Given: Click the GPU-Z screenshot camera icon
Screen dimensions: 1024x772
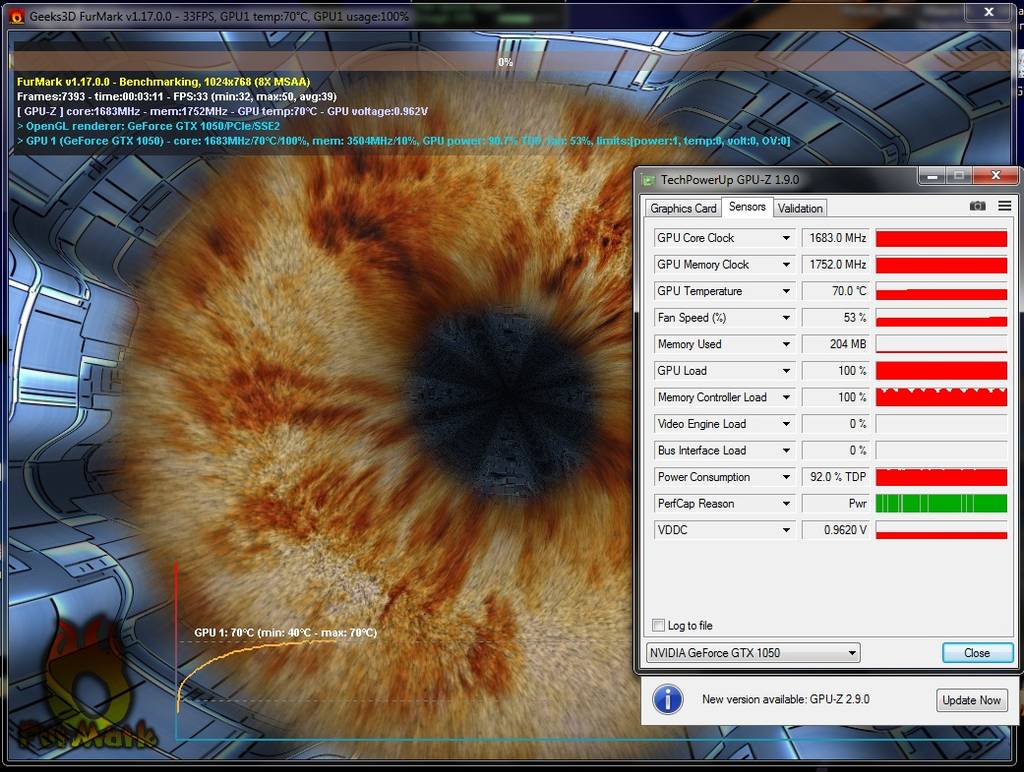Looking at the screenshot, I should coord(977,206).
